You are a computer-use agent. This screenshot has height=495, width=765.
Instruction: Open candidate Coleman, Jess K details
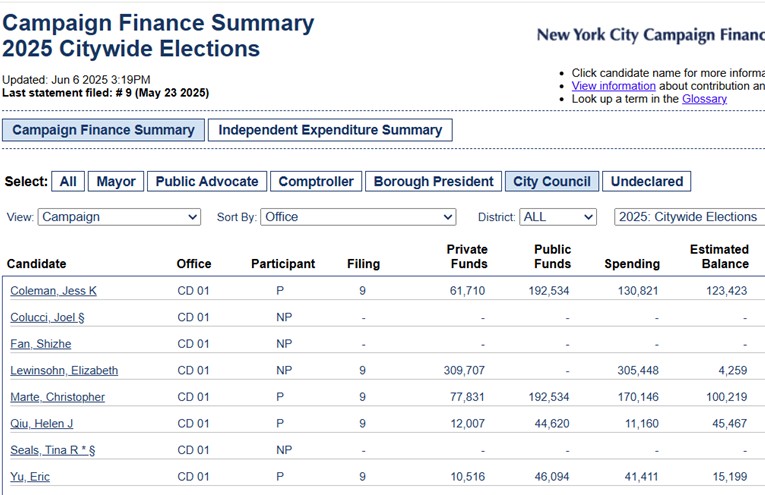pyautogui.click(x=53, y=291)
